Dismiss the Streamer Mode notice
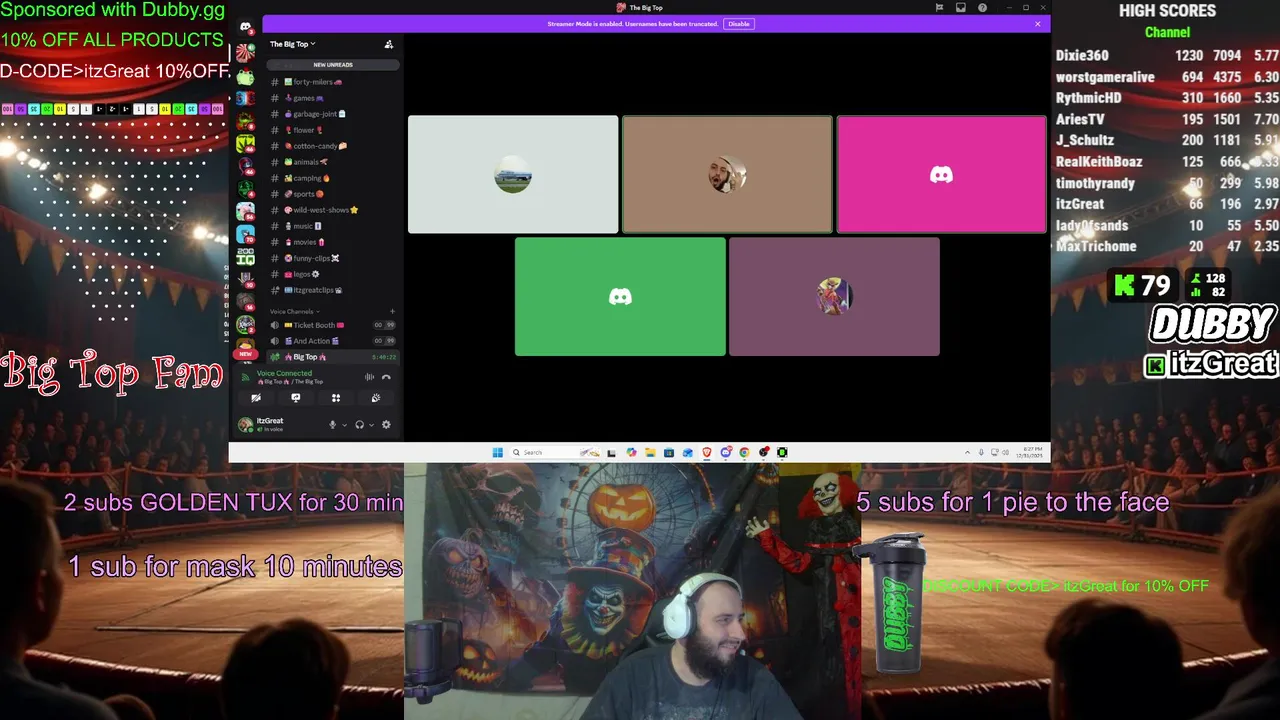The width and height of the screenshot is (1280, 720). point(1037,24)
